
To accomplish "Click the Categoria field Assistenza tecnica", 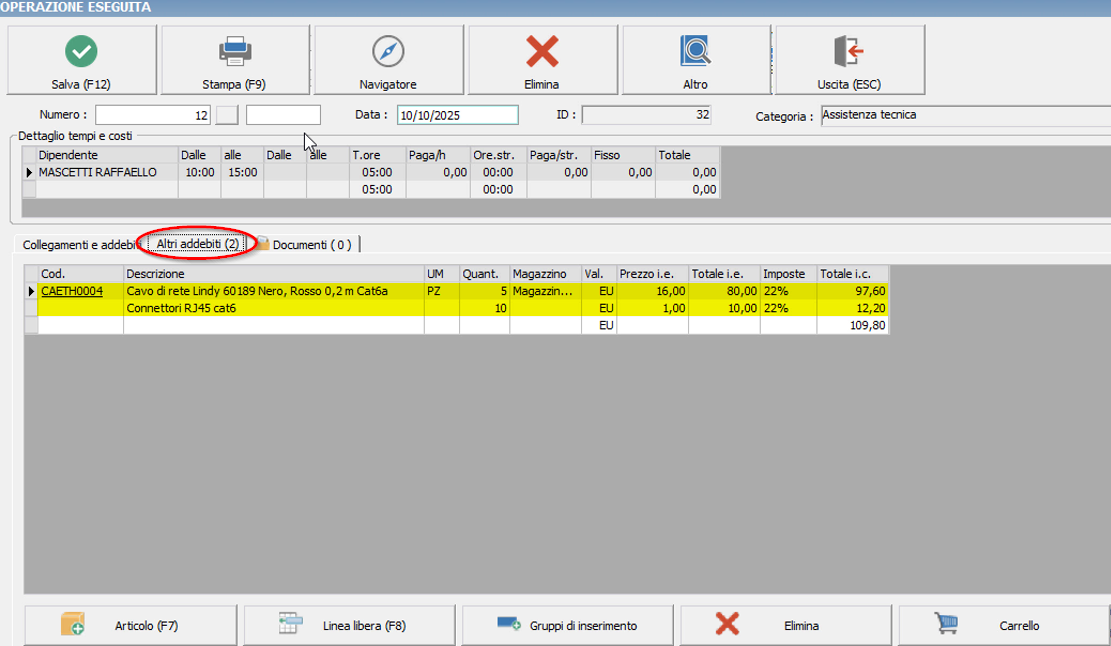I will pyautogui.click(x=960, y=115).
